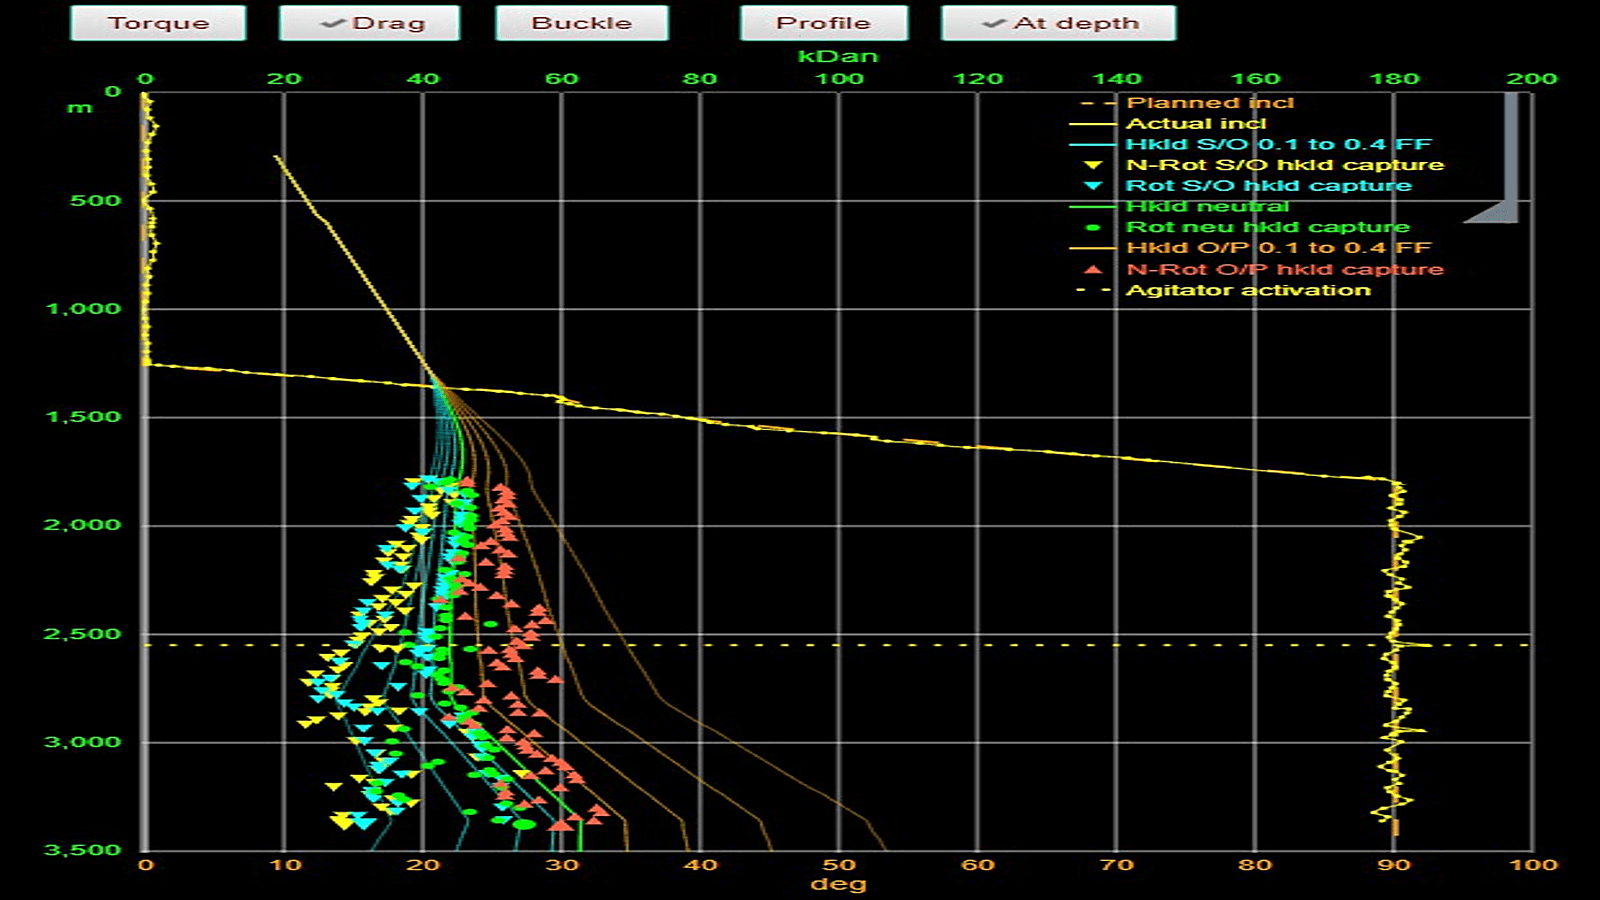The image size is (1600, 900).
Task: Select the "Planned incl" legend entry
Action: [x=1210, y=102]
